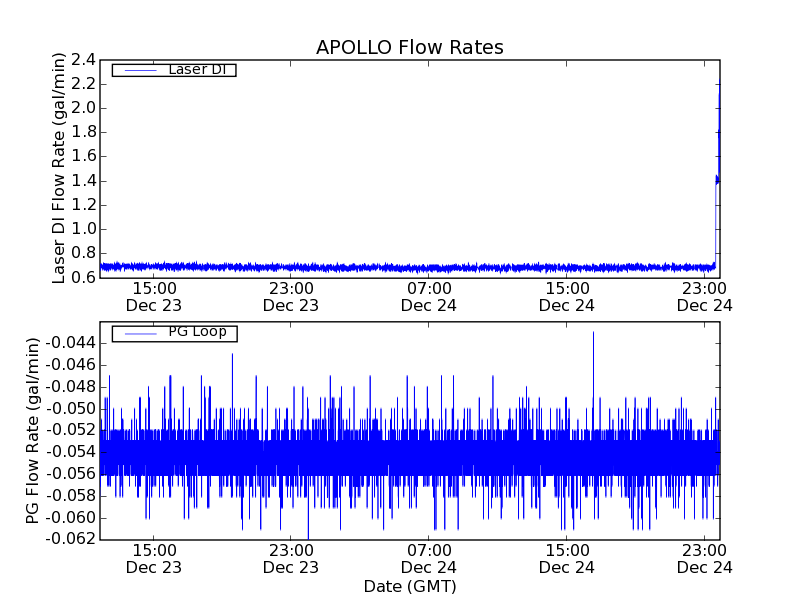The width and height of the screenshot is (800, 600).
Task: Select the PG Loop legend label
Action: (197, 332)
